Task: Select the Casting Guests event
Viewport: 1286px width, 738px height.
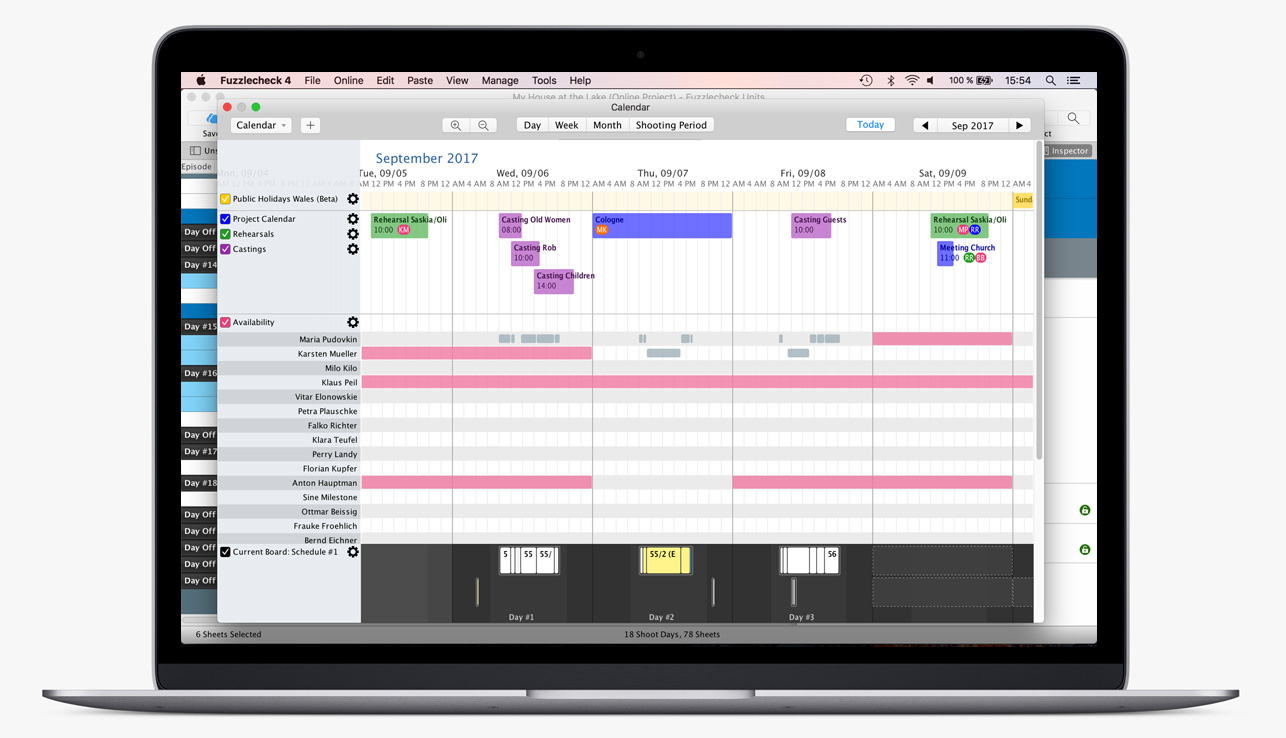Action: (811, 225)
